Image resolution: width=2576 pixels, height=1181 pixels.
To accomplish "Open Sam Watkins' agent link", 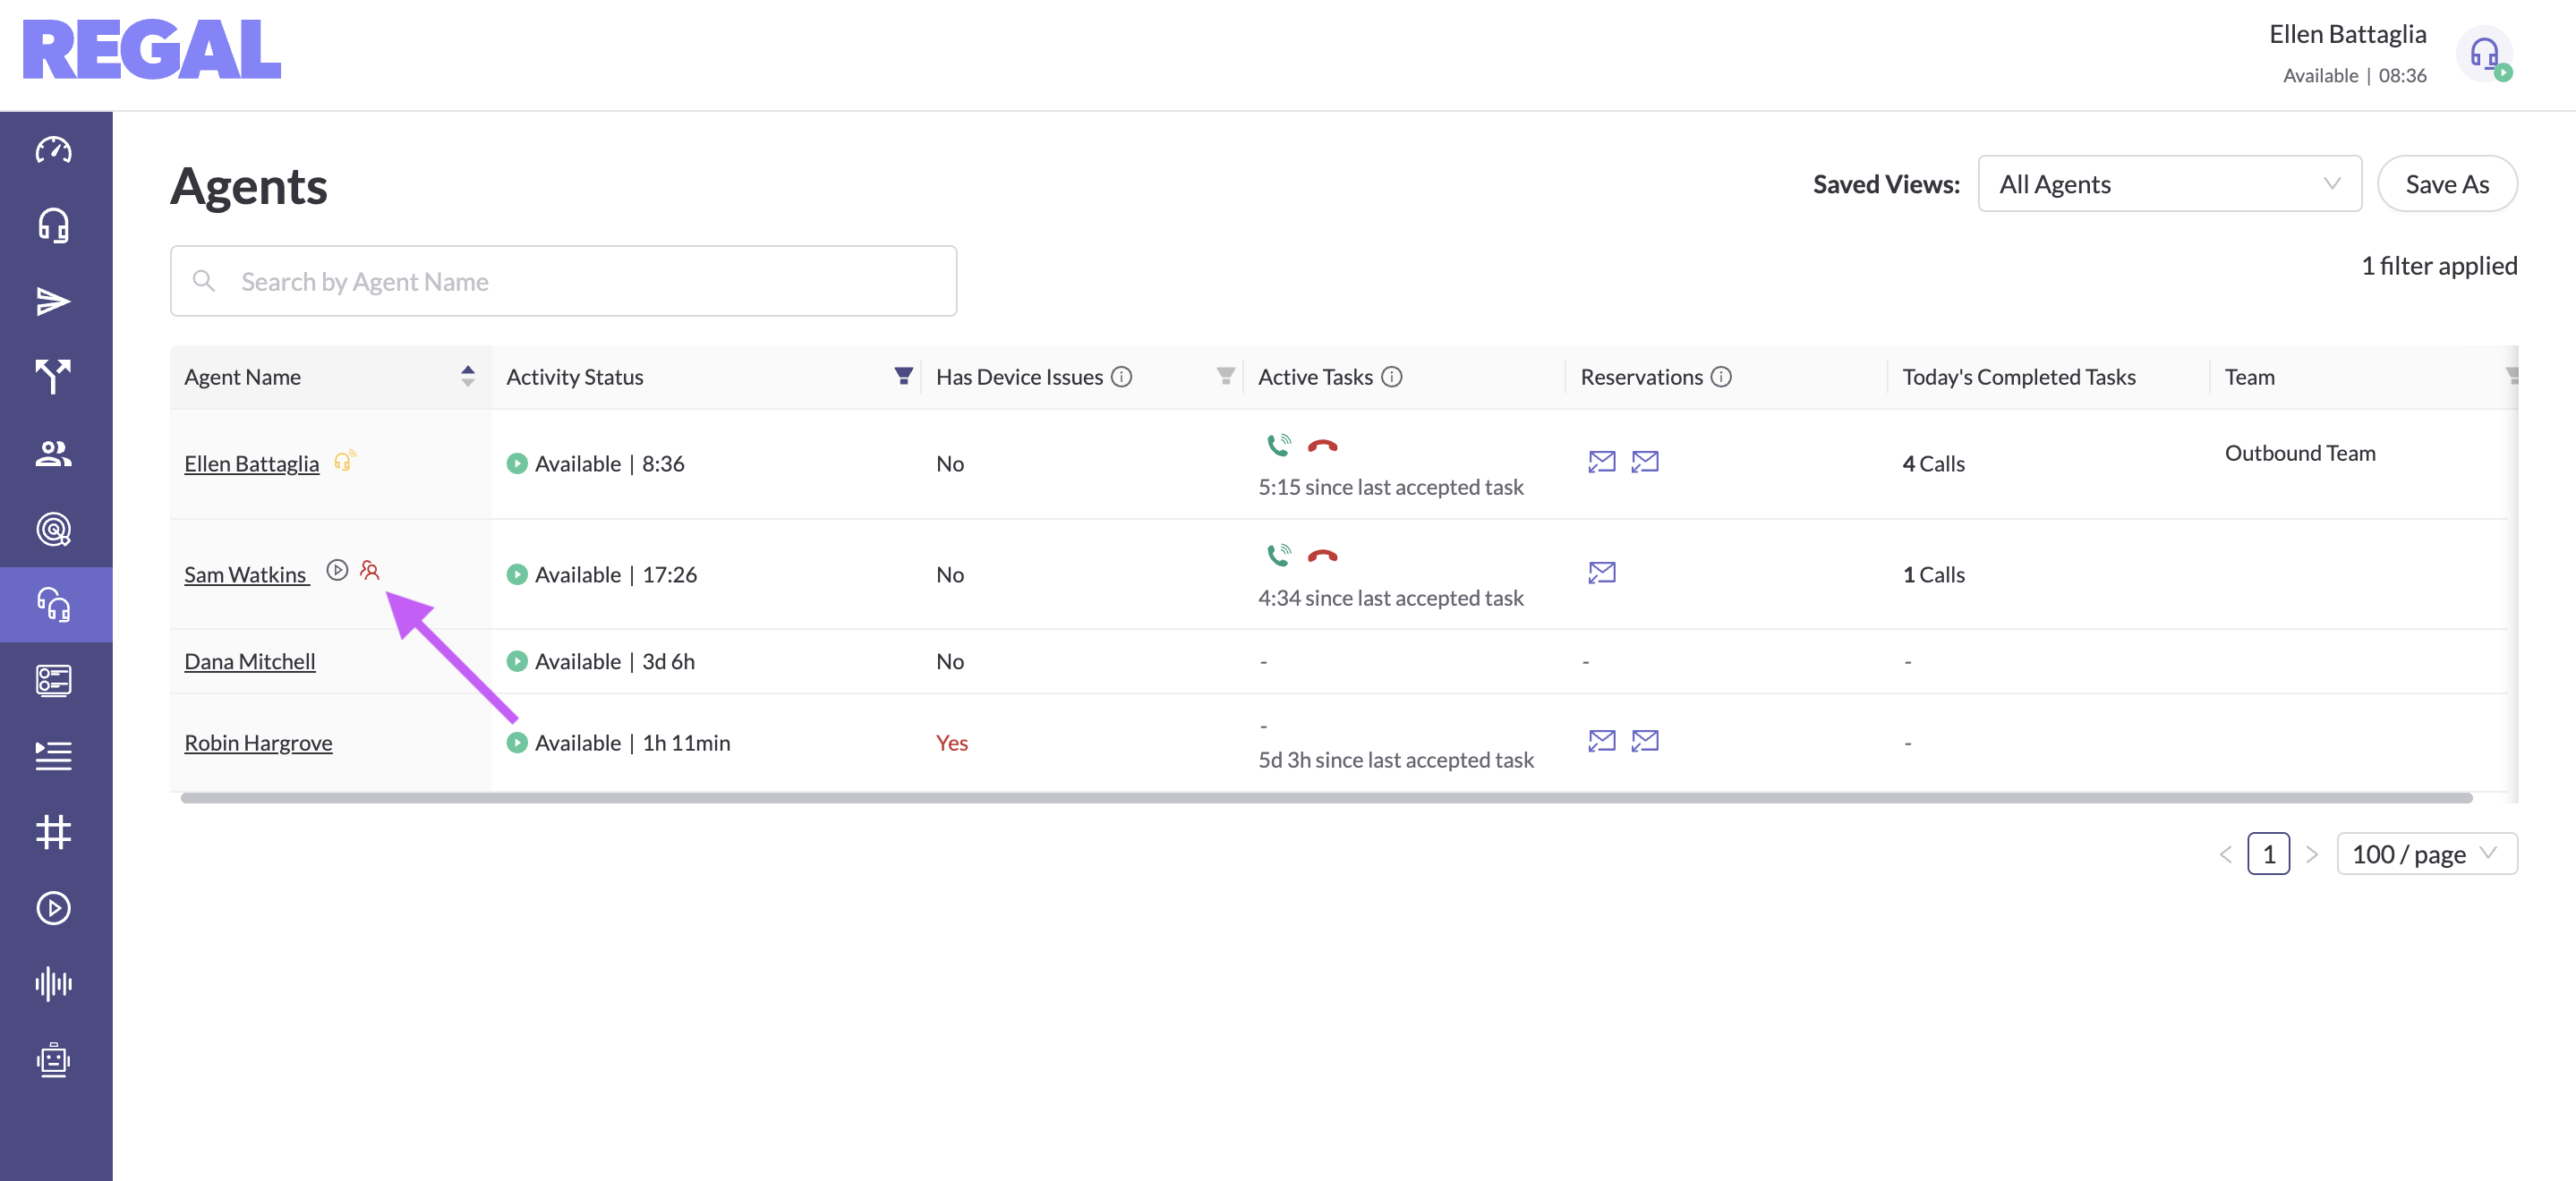I will pyautogui.click(x=245, y=575).
